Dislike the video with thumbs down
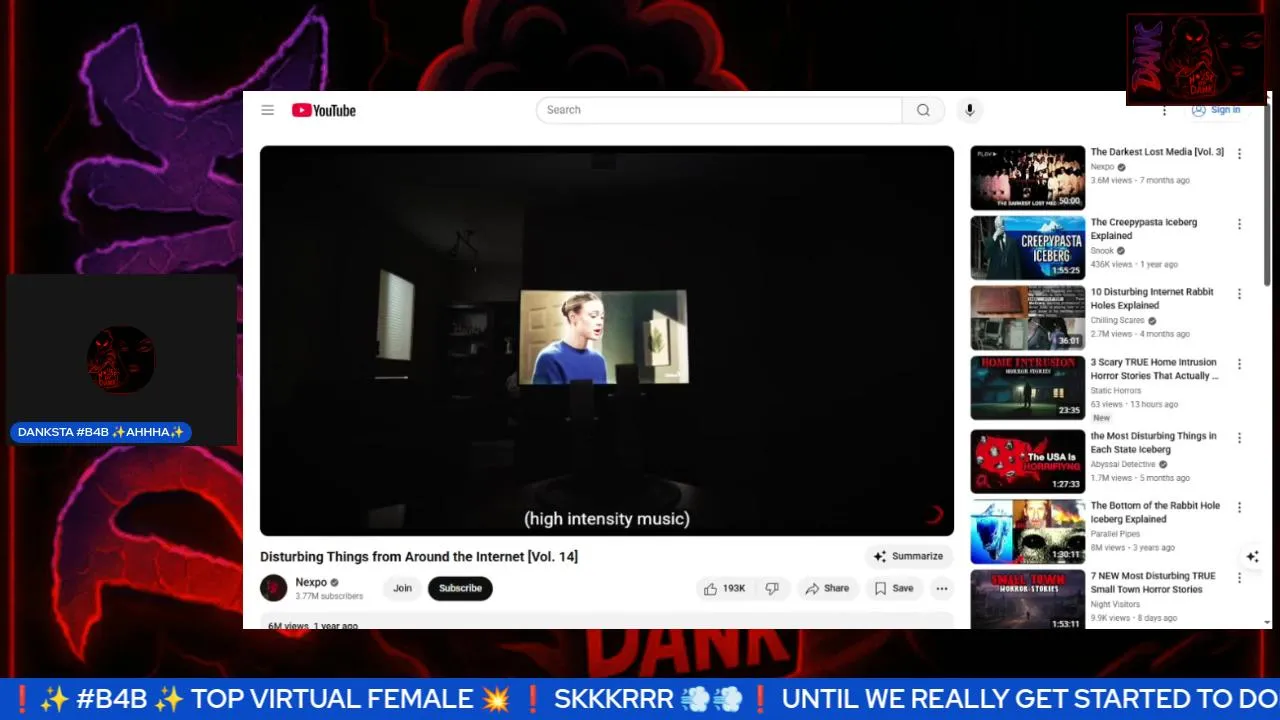This screenshot has height=720, width=1280. tap(772, 588)
